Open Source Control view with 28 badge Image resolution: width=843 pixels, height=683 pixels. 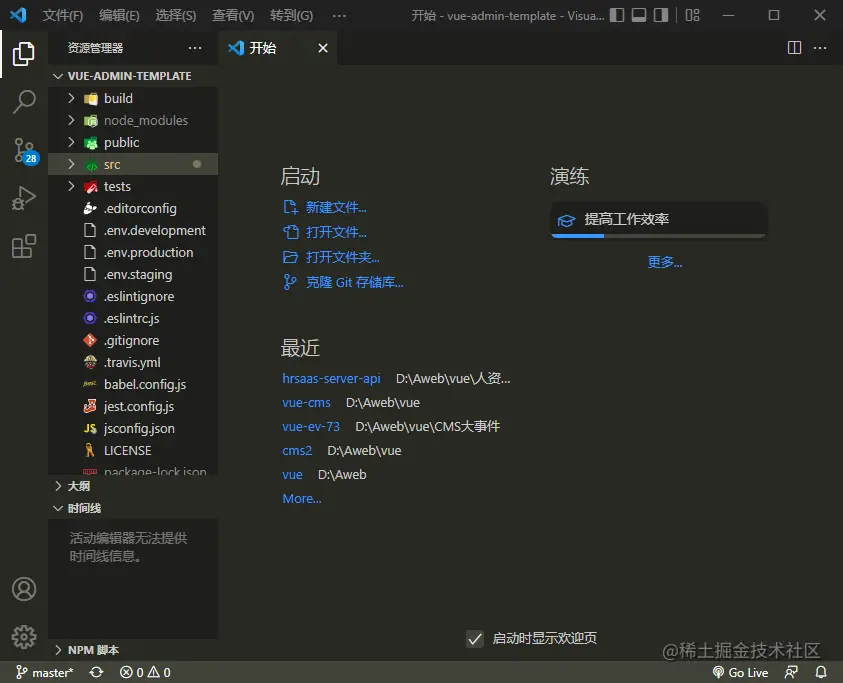pos(25,151)
